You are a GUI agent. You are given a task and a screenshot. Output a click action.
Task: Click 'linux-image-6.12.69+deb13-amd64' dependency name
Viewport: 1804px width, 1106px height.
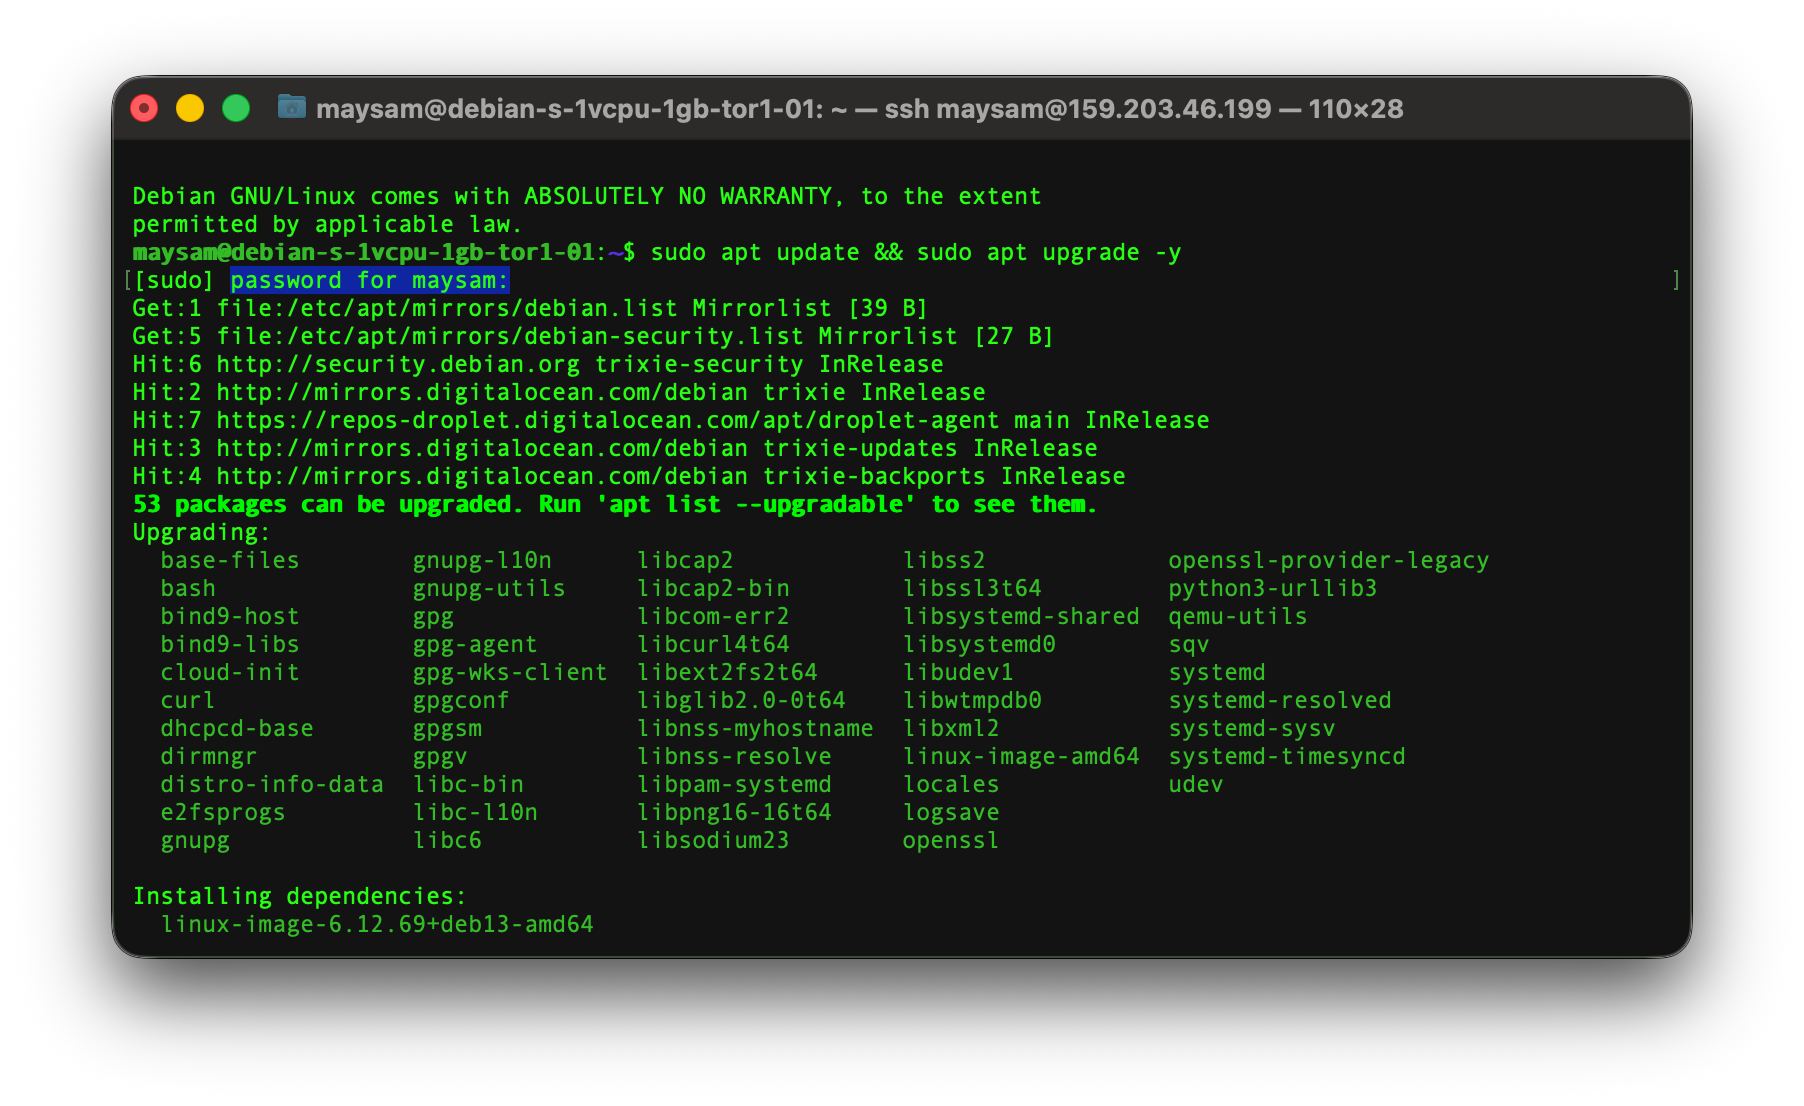pyautogui.click(x=377, y=924)
